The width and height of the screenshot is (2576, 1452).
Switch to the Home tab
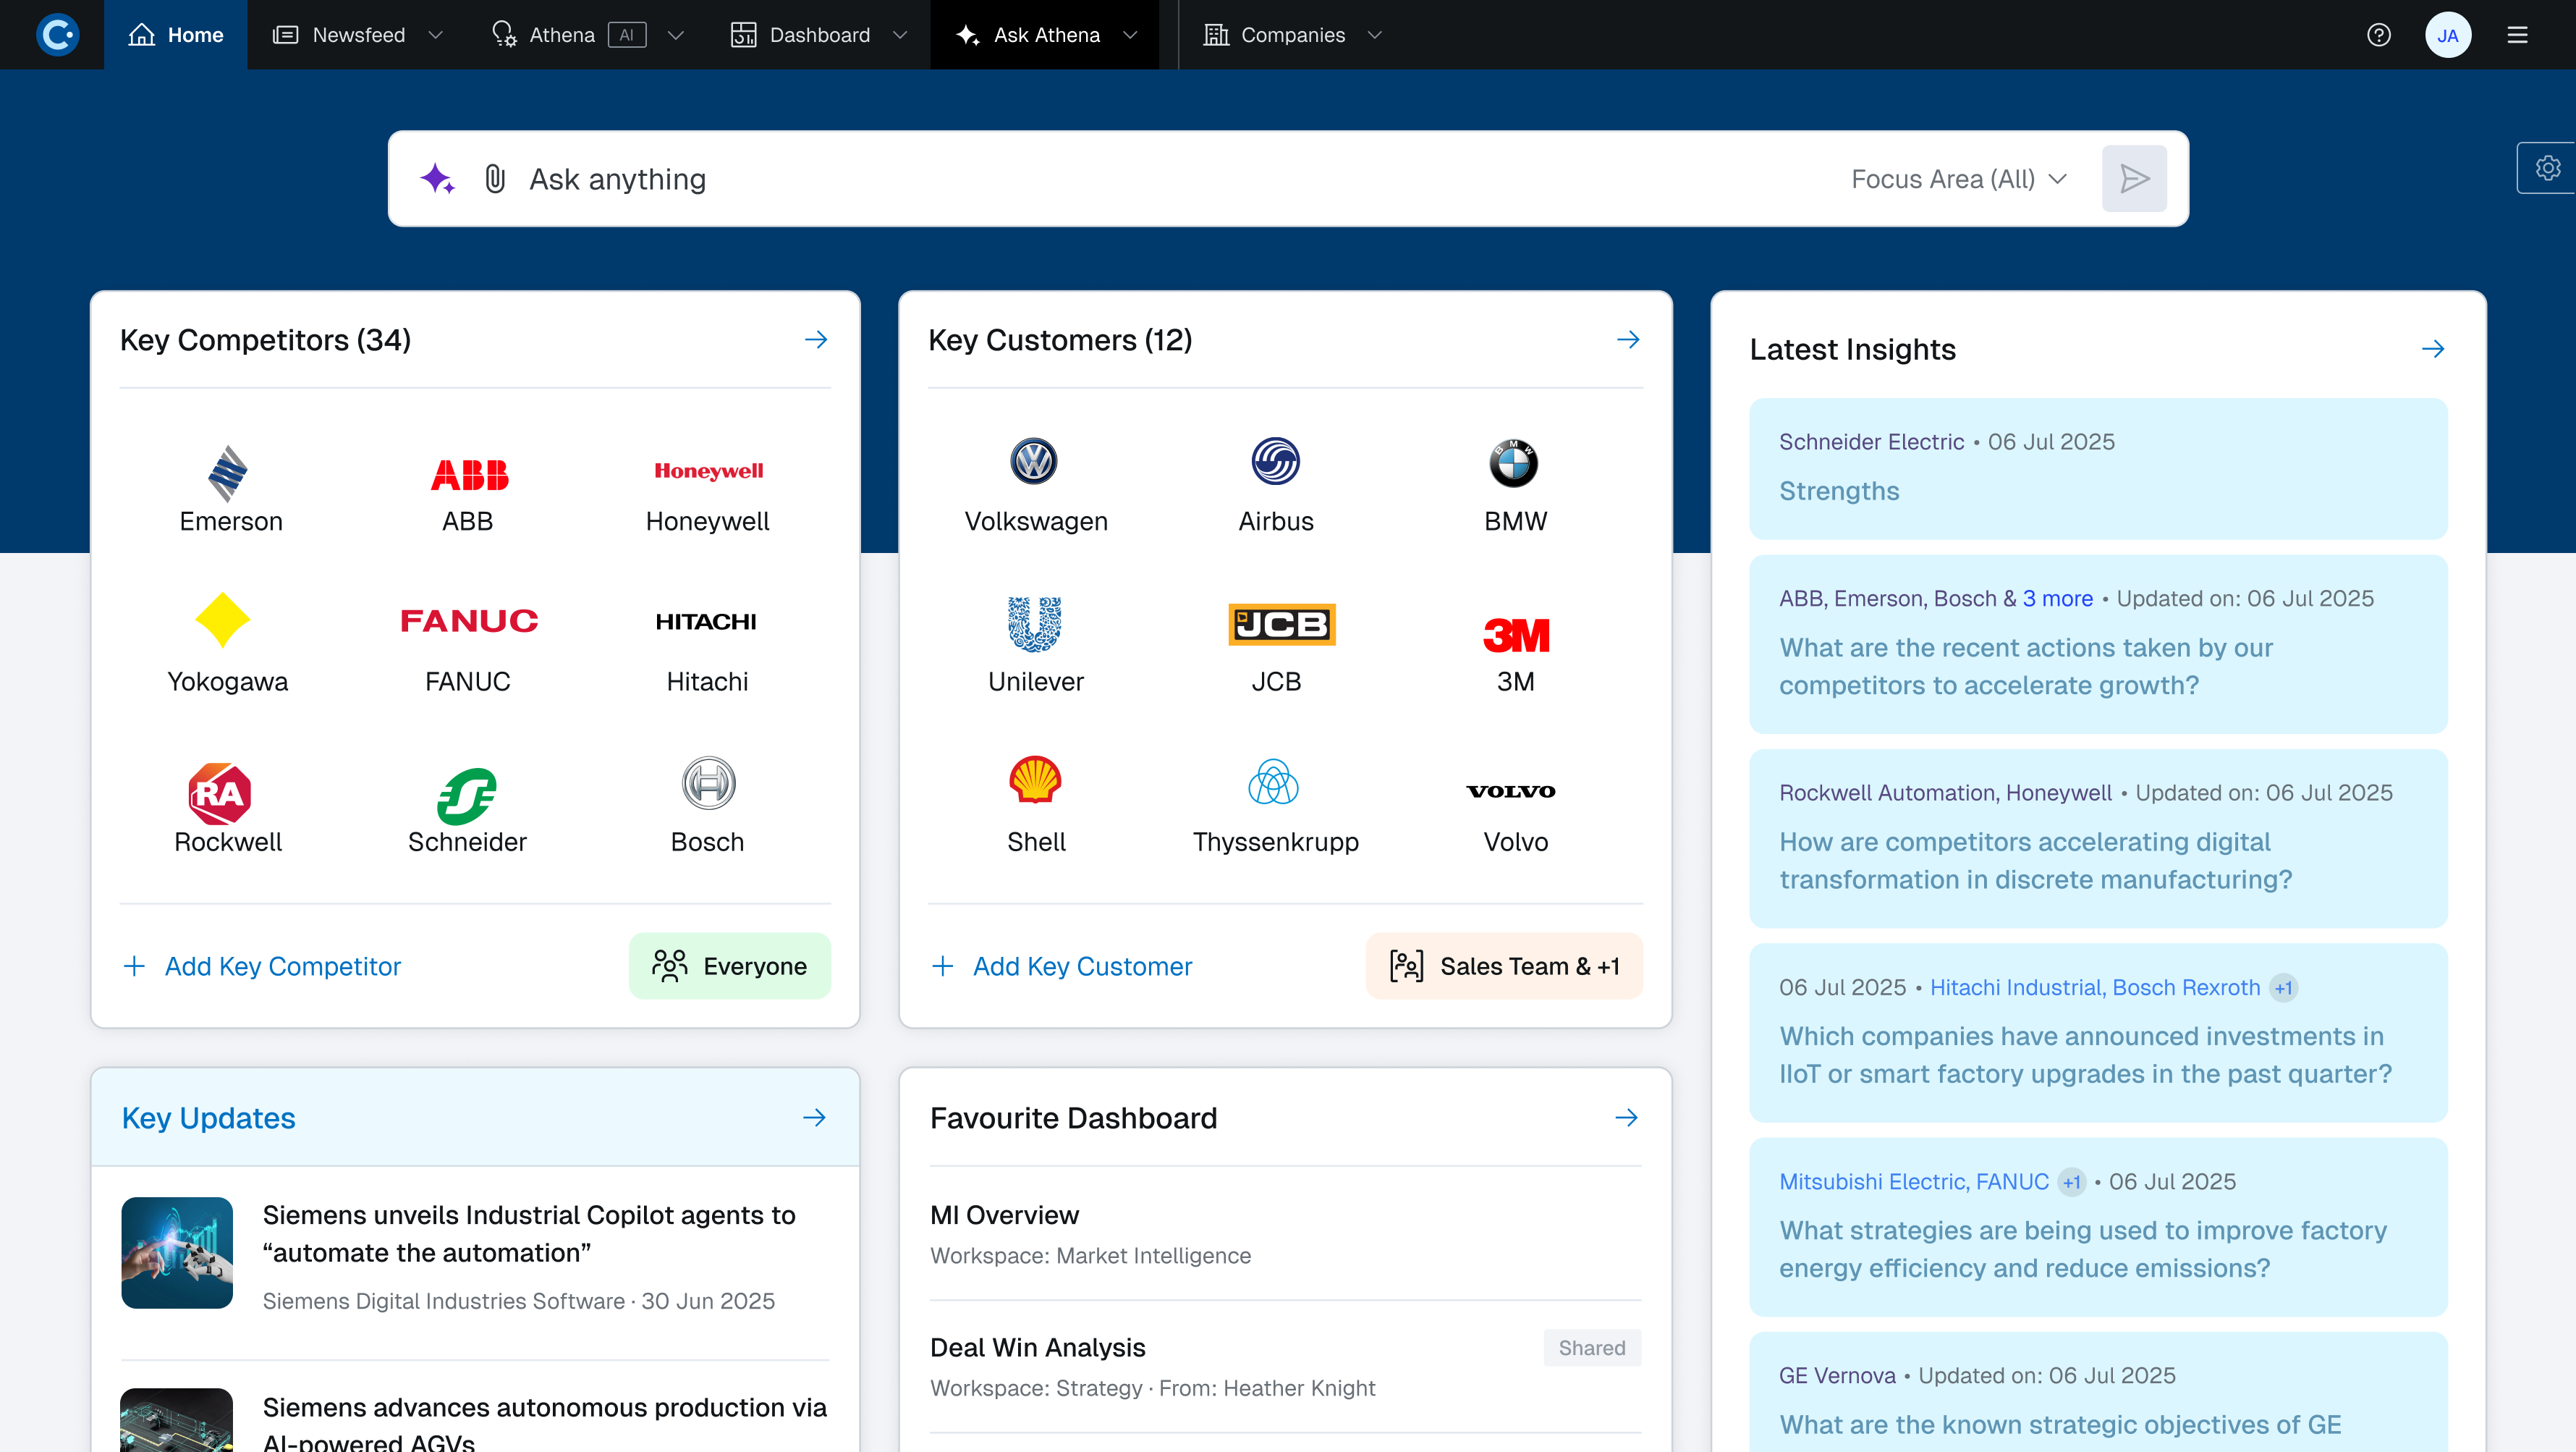[176, 35]
